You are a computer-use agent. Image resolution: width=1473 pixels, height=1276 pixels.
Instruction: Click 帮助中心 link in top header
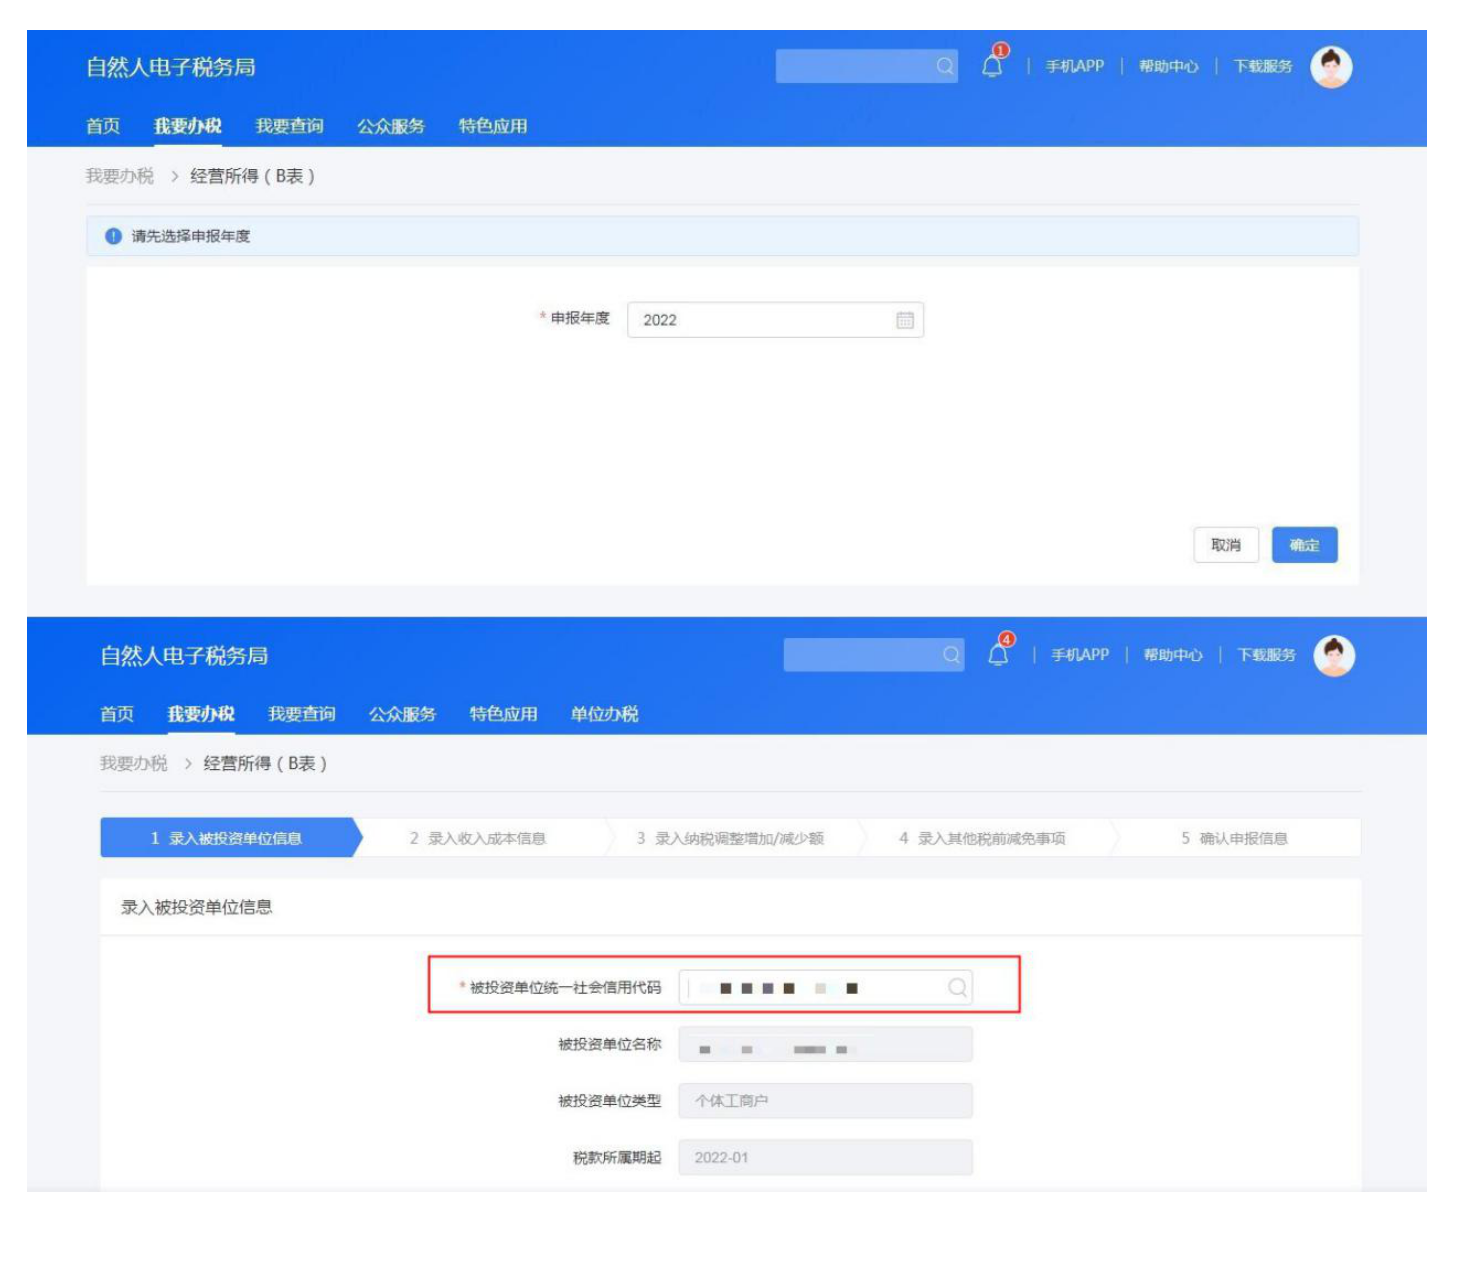point(1168,66)
